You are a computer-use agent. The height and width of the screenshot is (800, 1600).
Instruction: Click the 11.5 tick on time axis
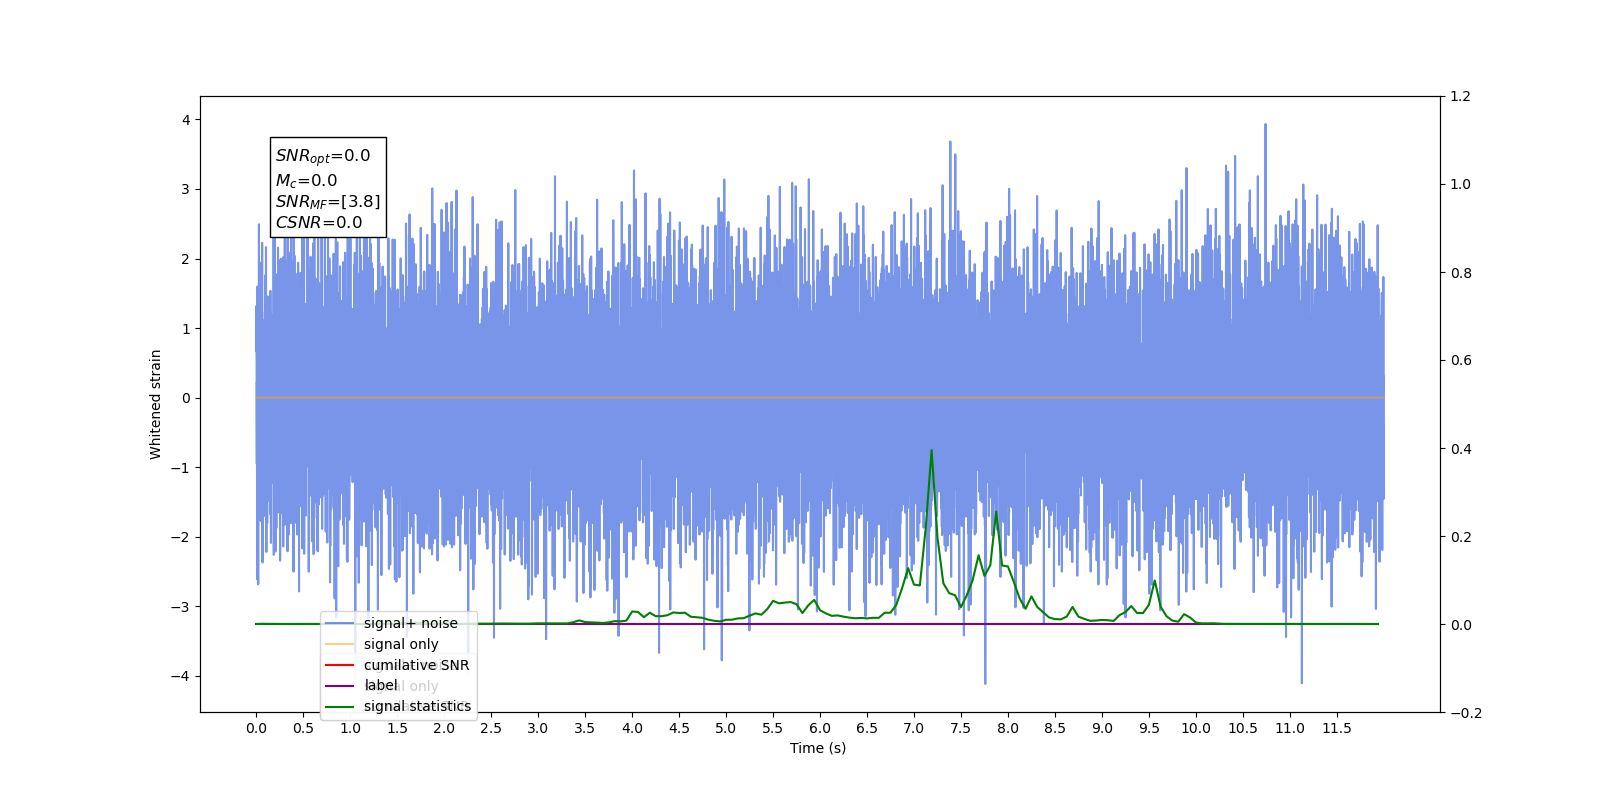(1337, 728)
